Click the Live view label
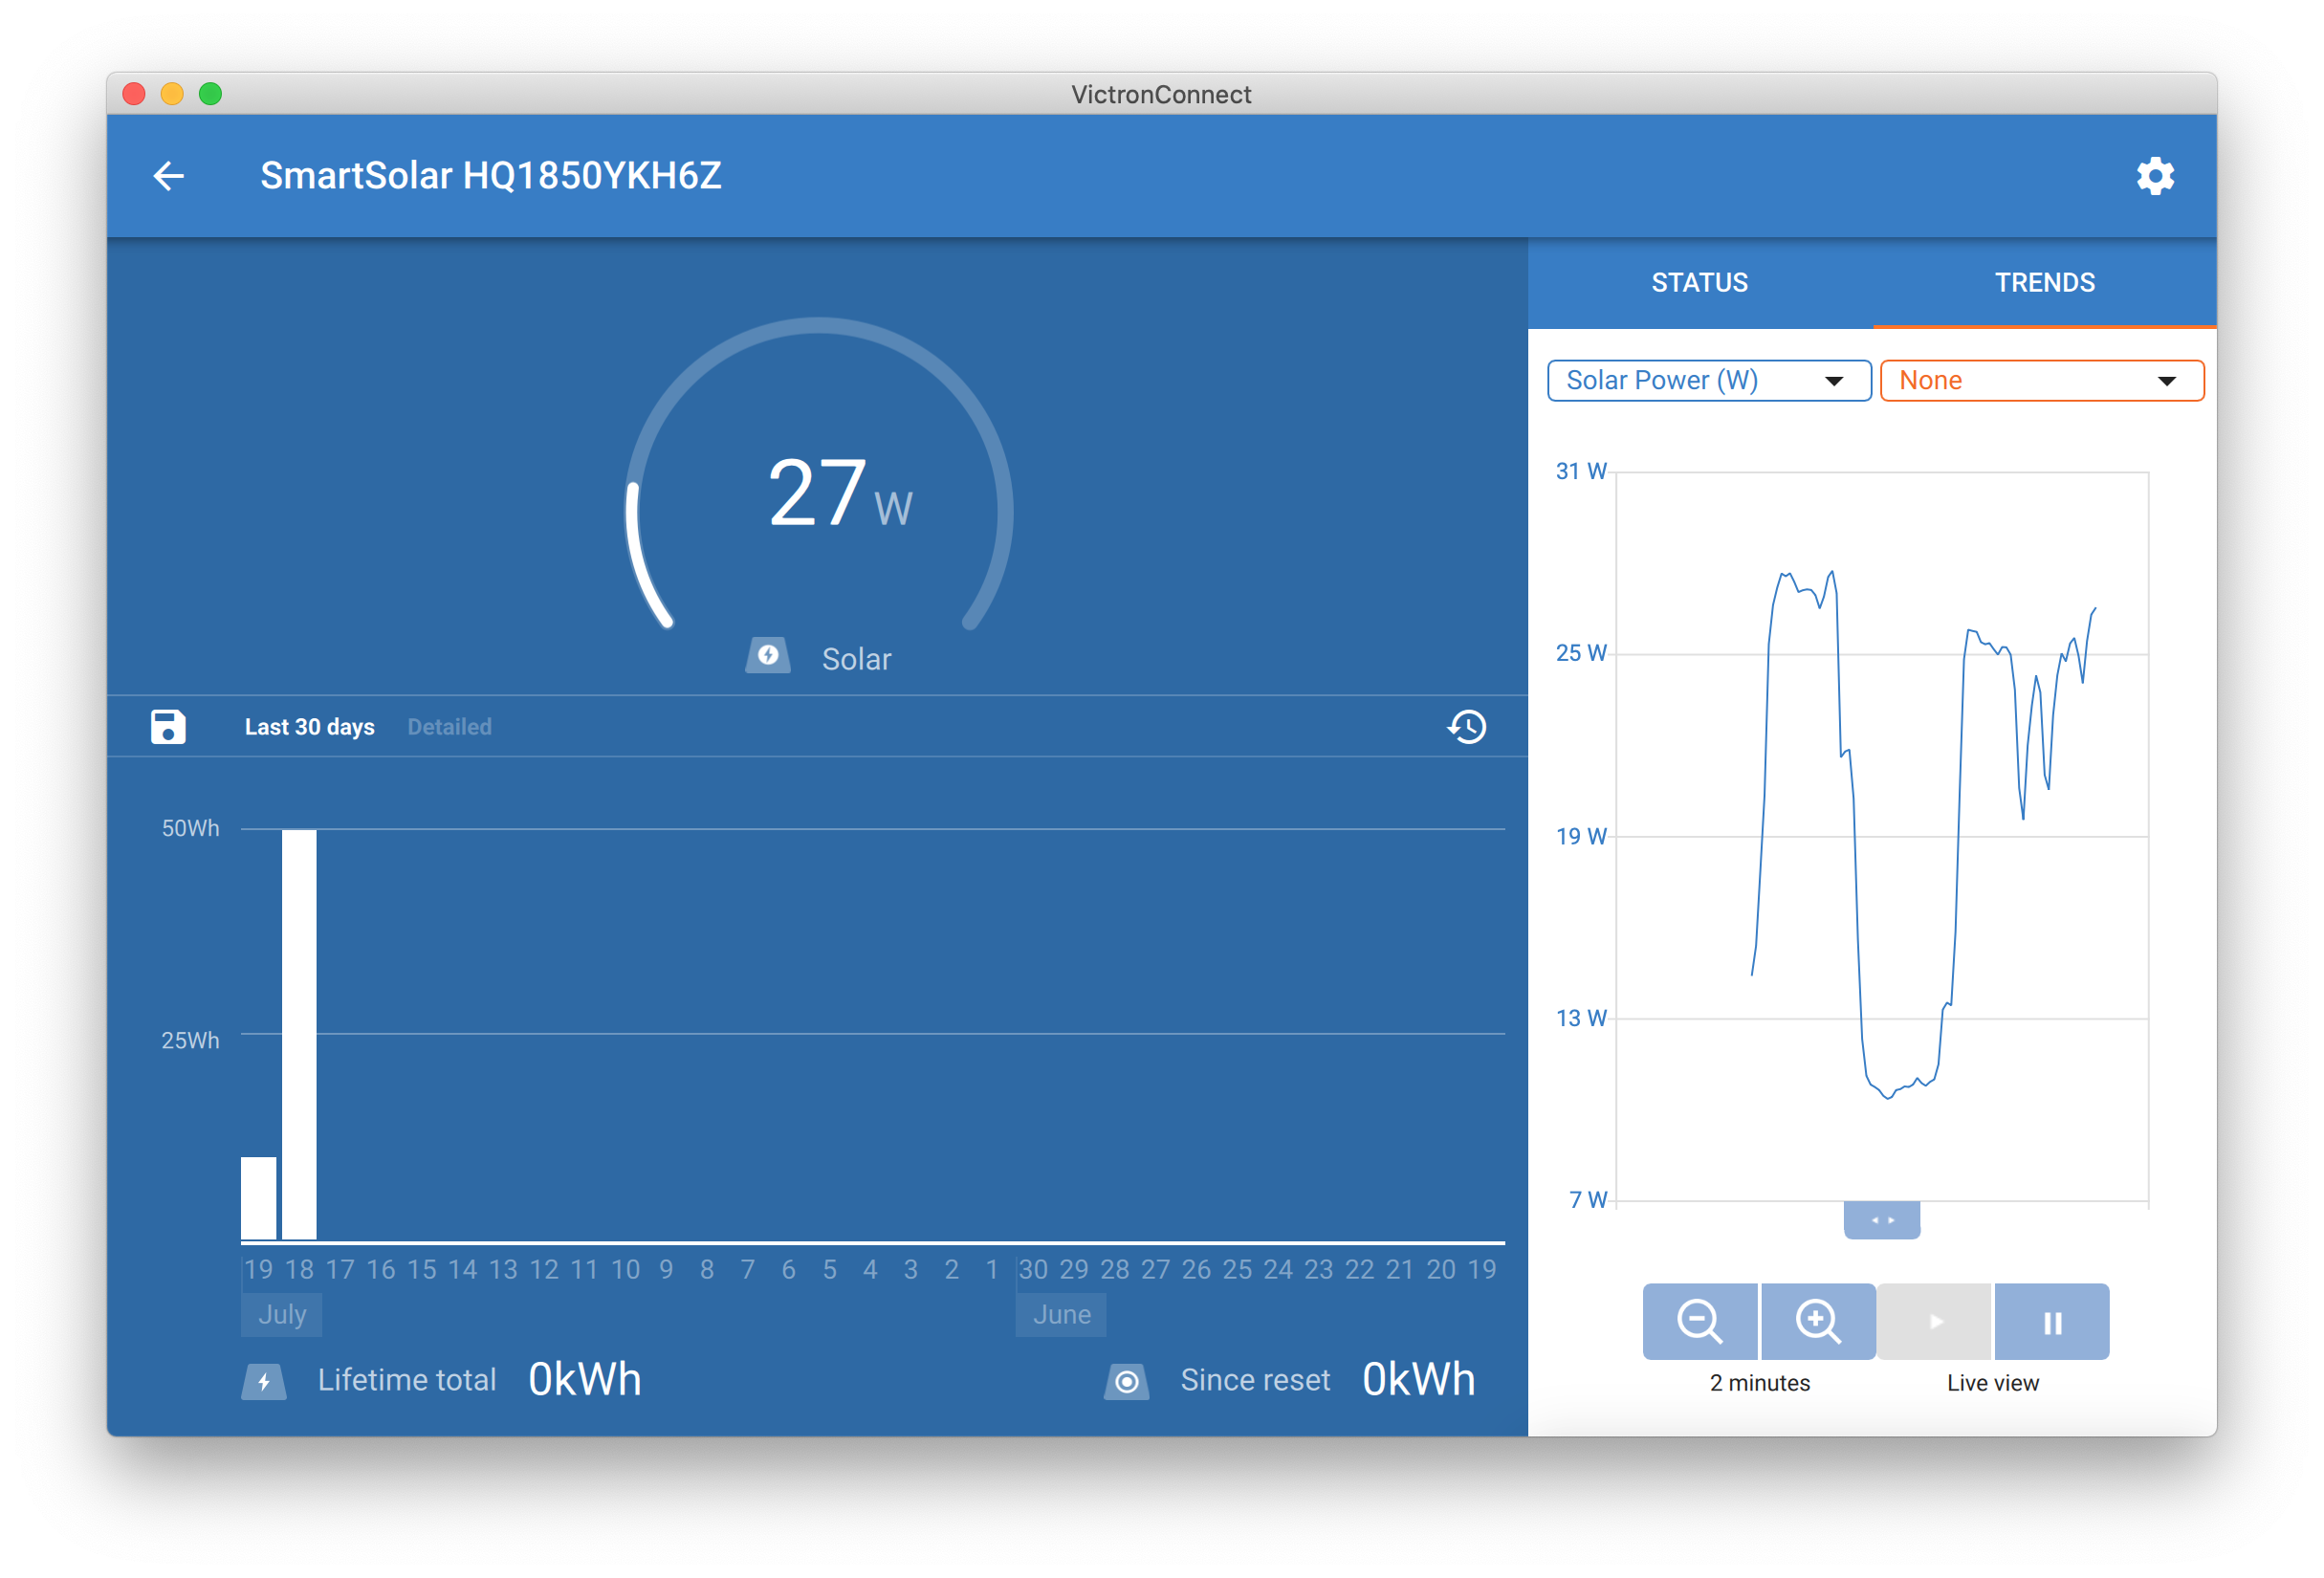The image size is (2324, 1578). (1992, 1383)
